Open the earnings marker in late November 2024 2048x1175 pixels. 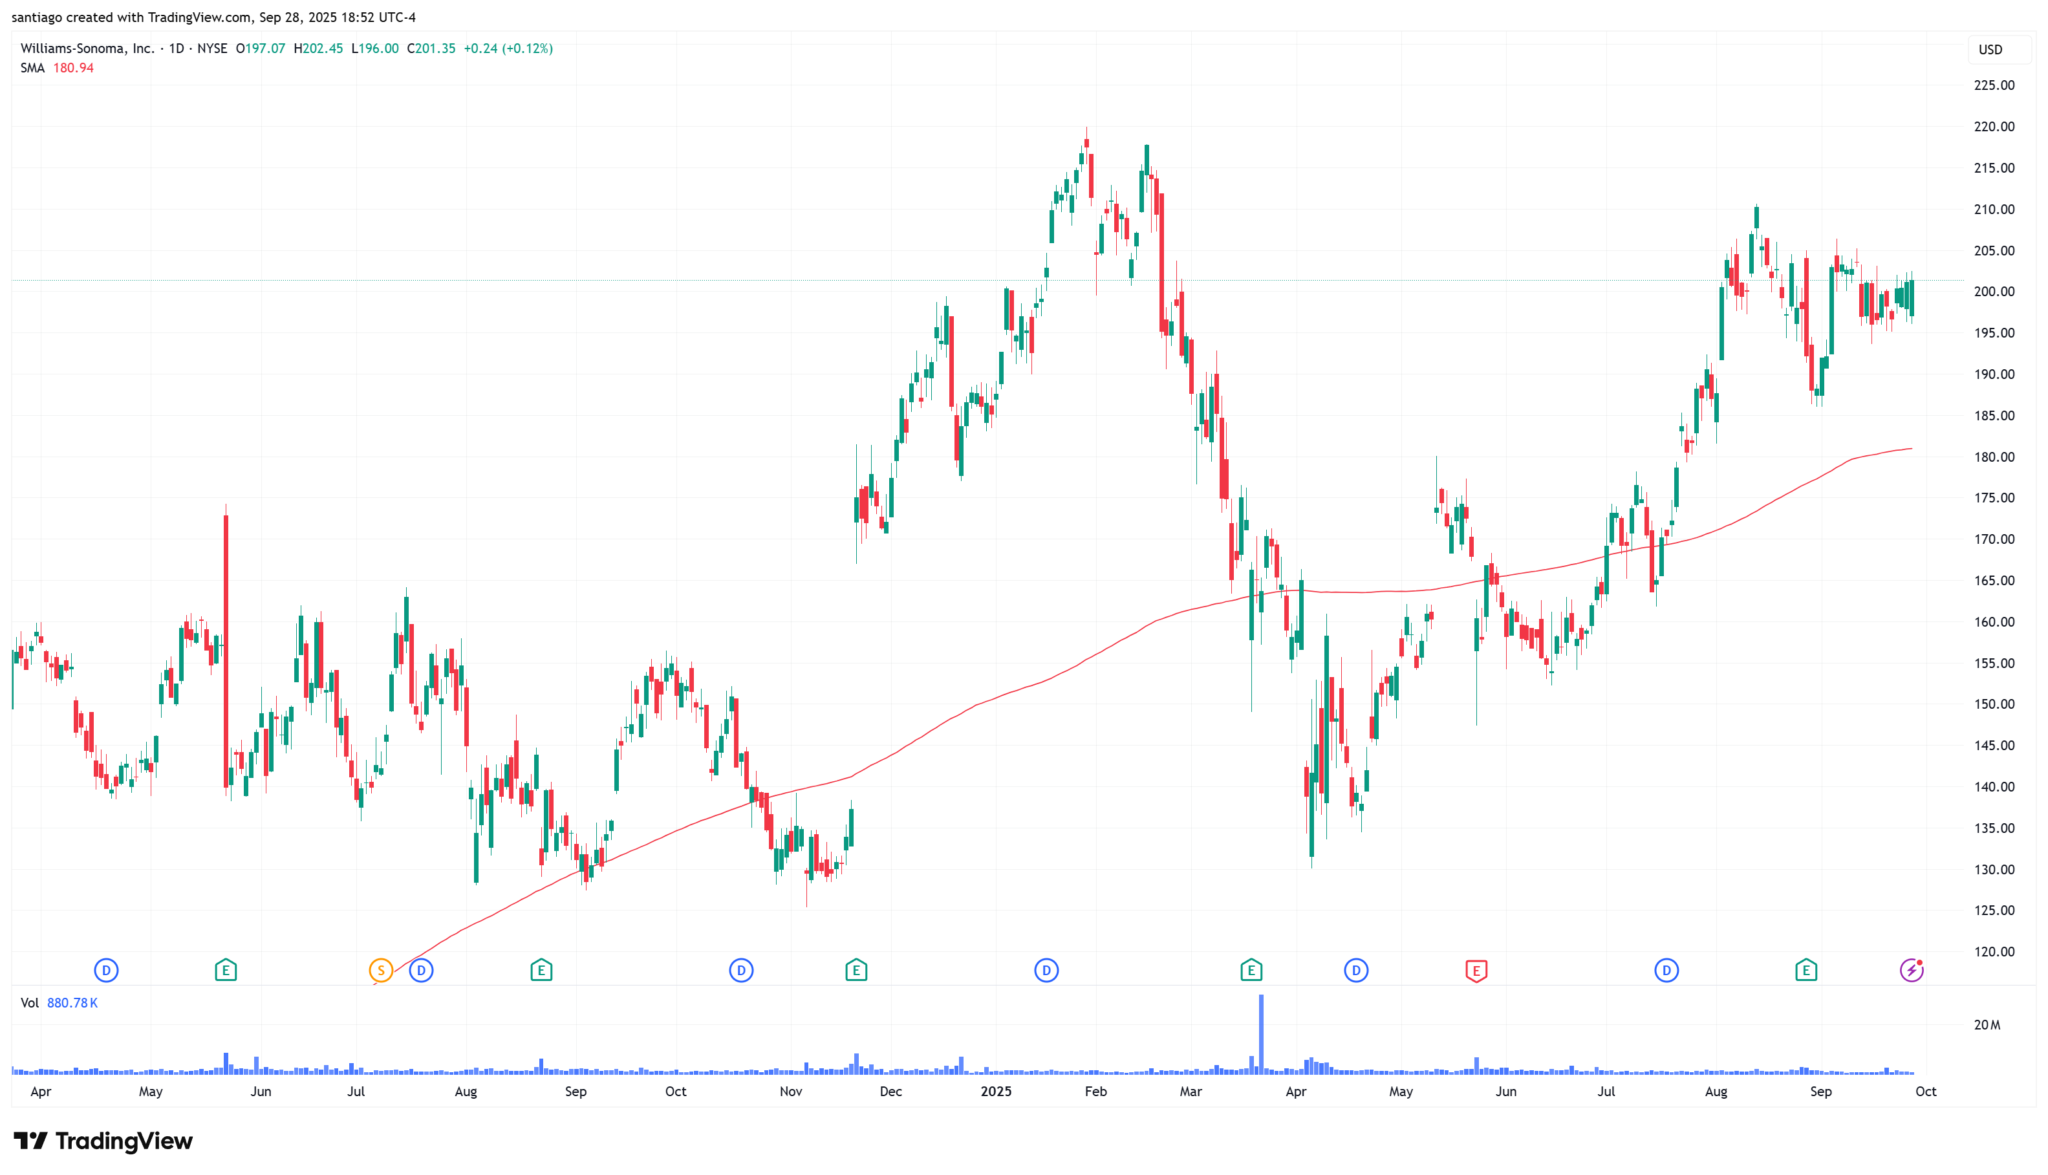[856, 970]
